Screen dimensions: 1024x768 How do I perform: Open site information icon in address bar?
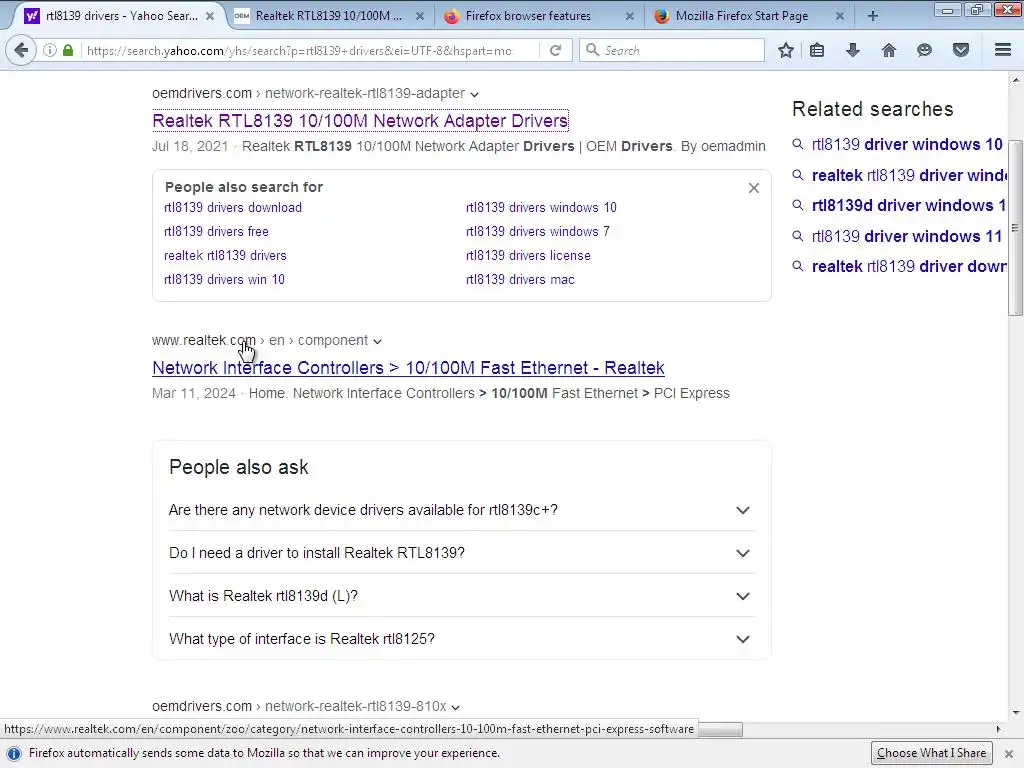50,50
